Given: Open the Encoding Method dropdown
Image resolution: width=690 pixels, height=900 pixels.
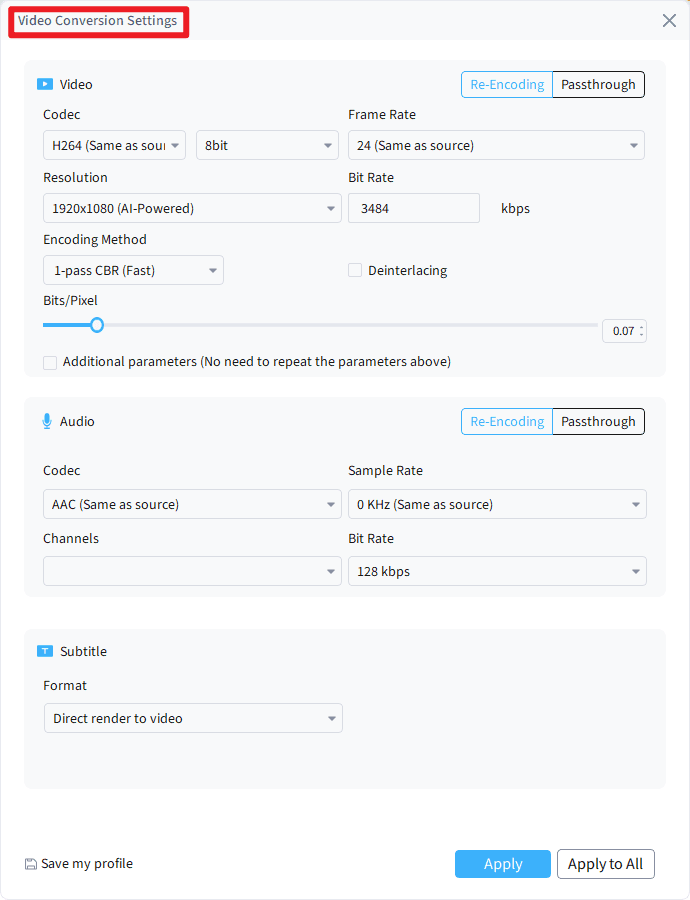Looking at the screenshot, I should [132, 270].
